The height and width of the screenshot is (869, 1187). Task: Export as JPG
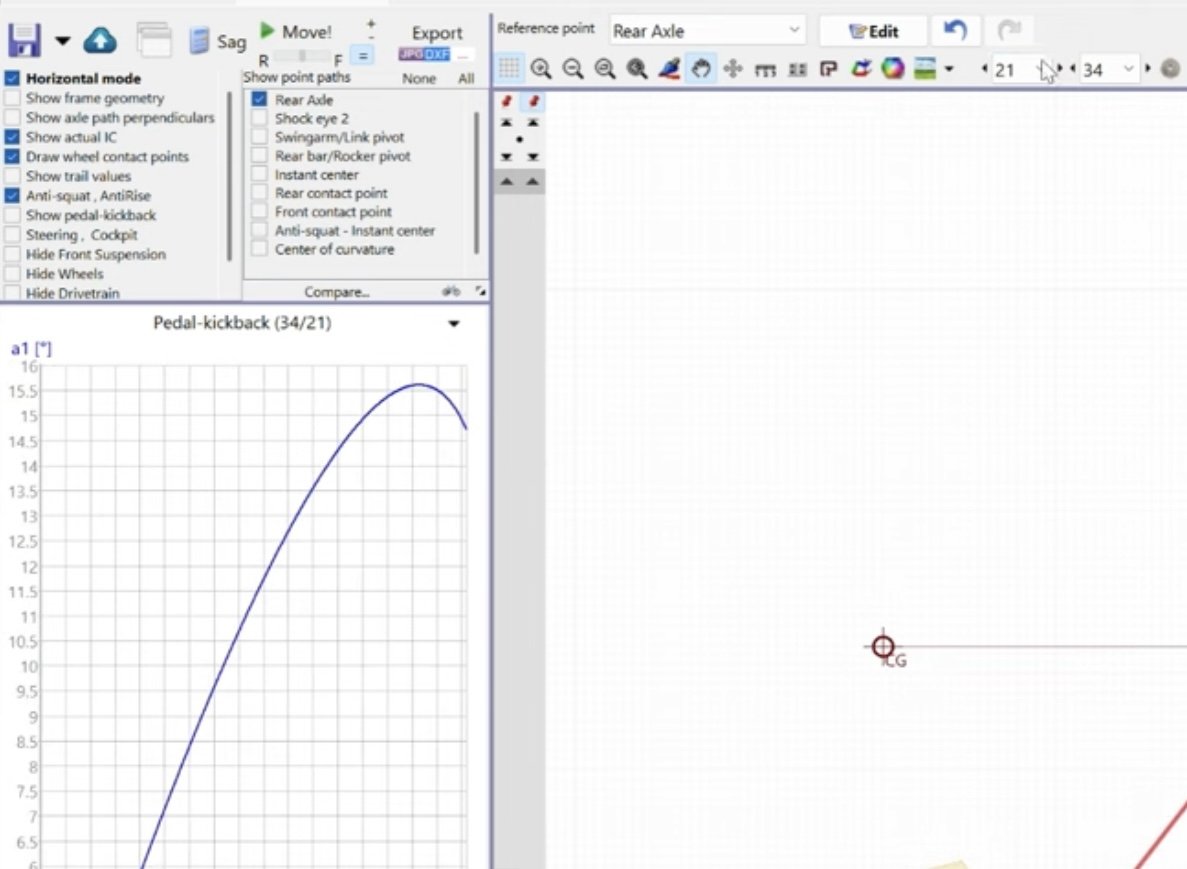[410, 55]
